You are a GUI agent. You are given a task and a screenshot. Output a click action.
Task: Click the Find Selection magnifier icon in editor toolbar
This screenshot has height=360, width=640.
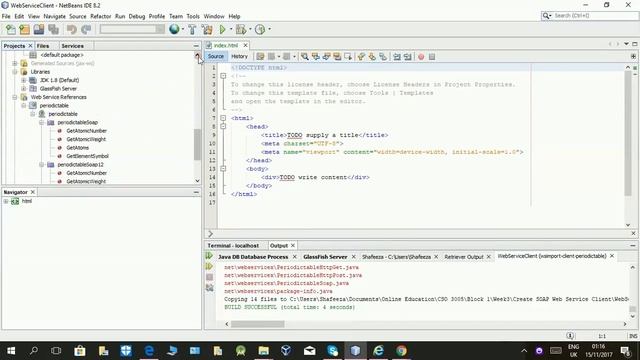tap(304, 57)
